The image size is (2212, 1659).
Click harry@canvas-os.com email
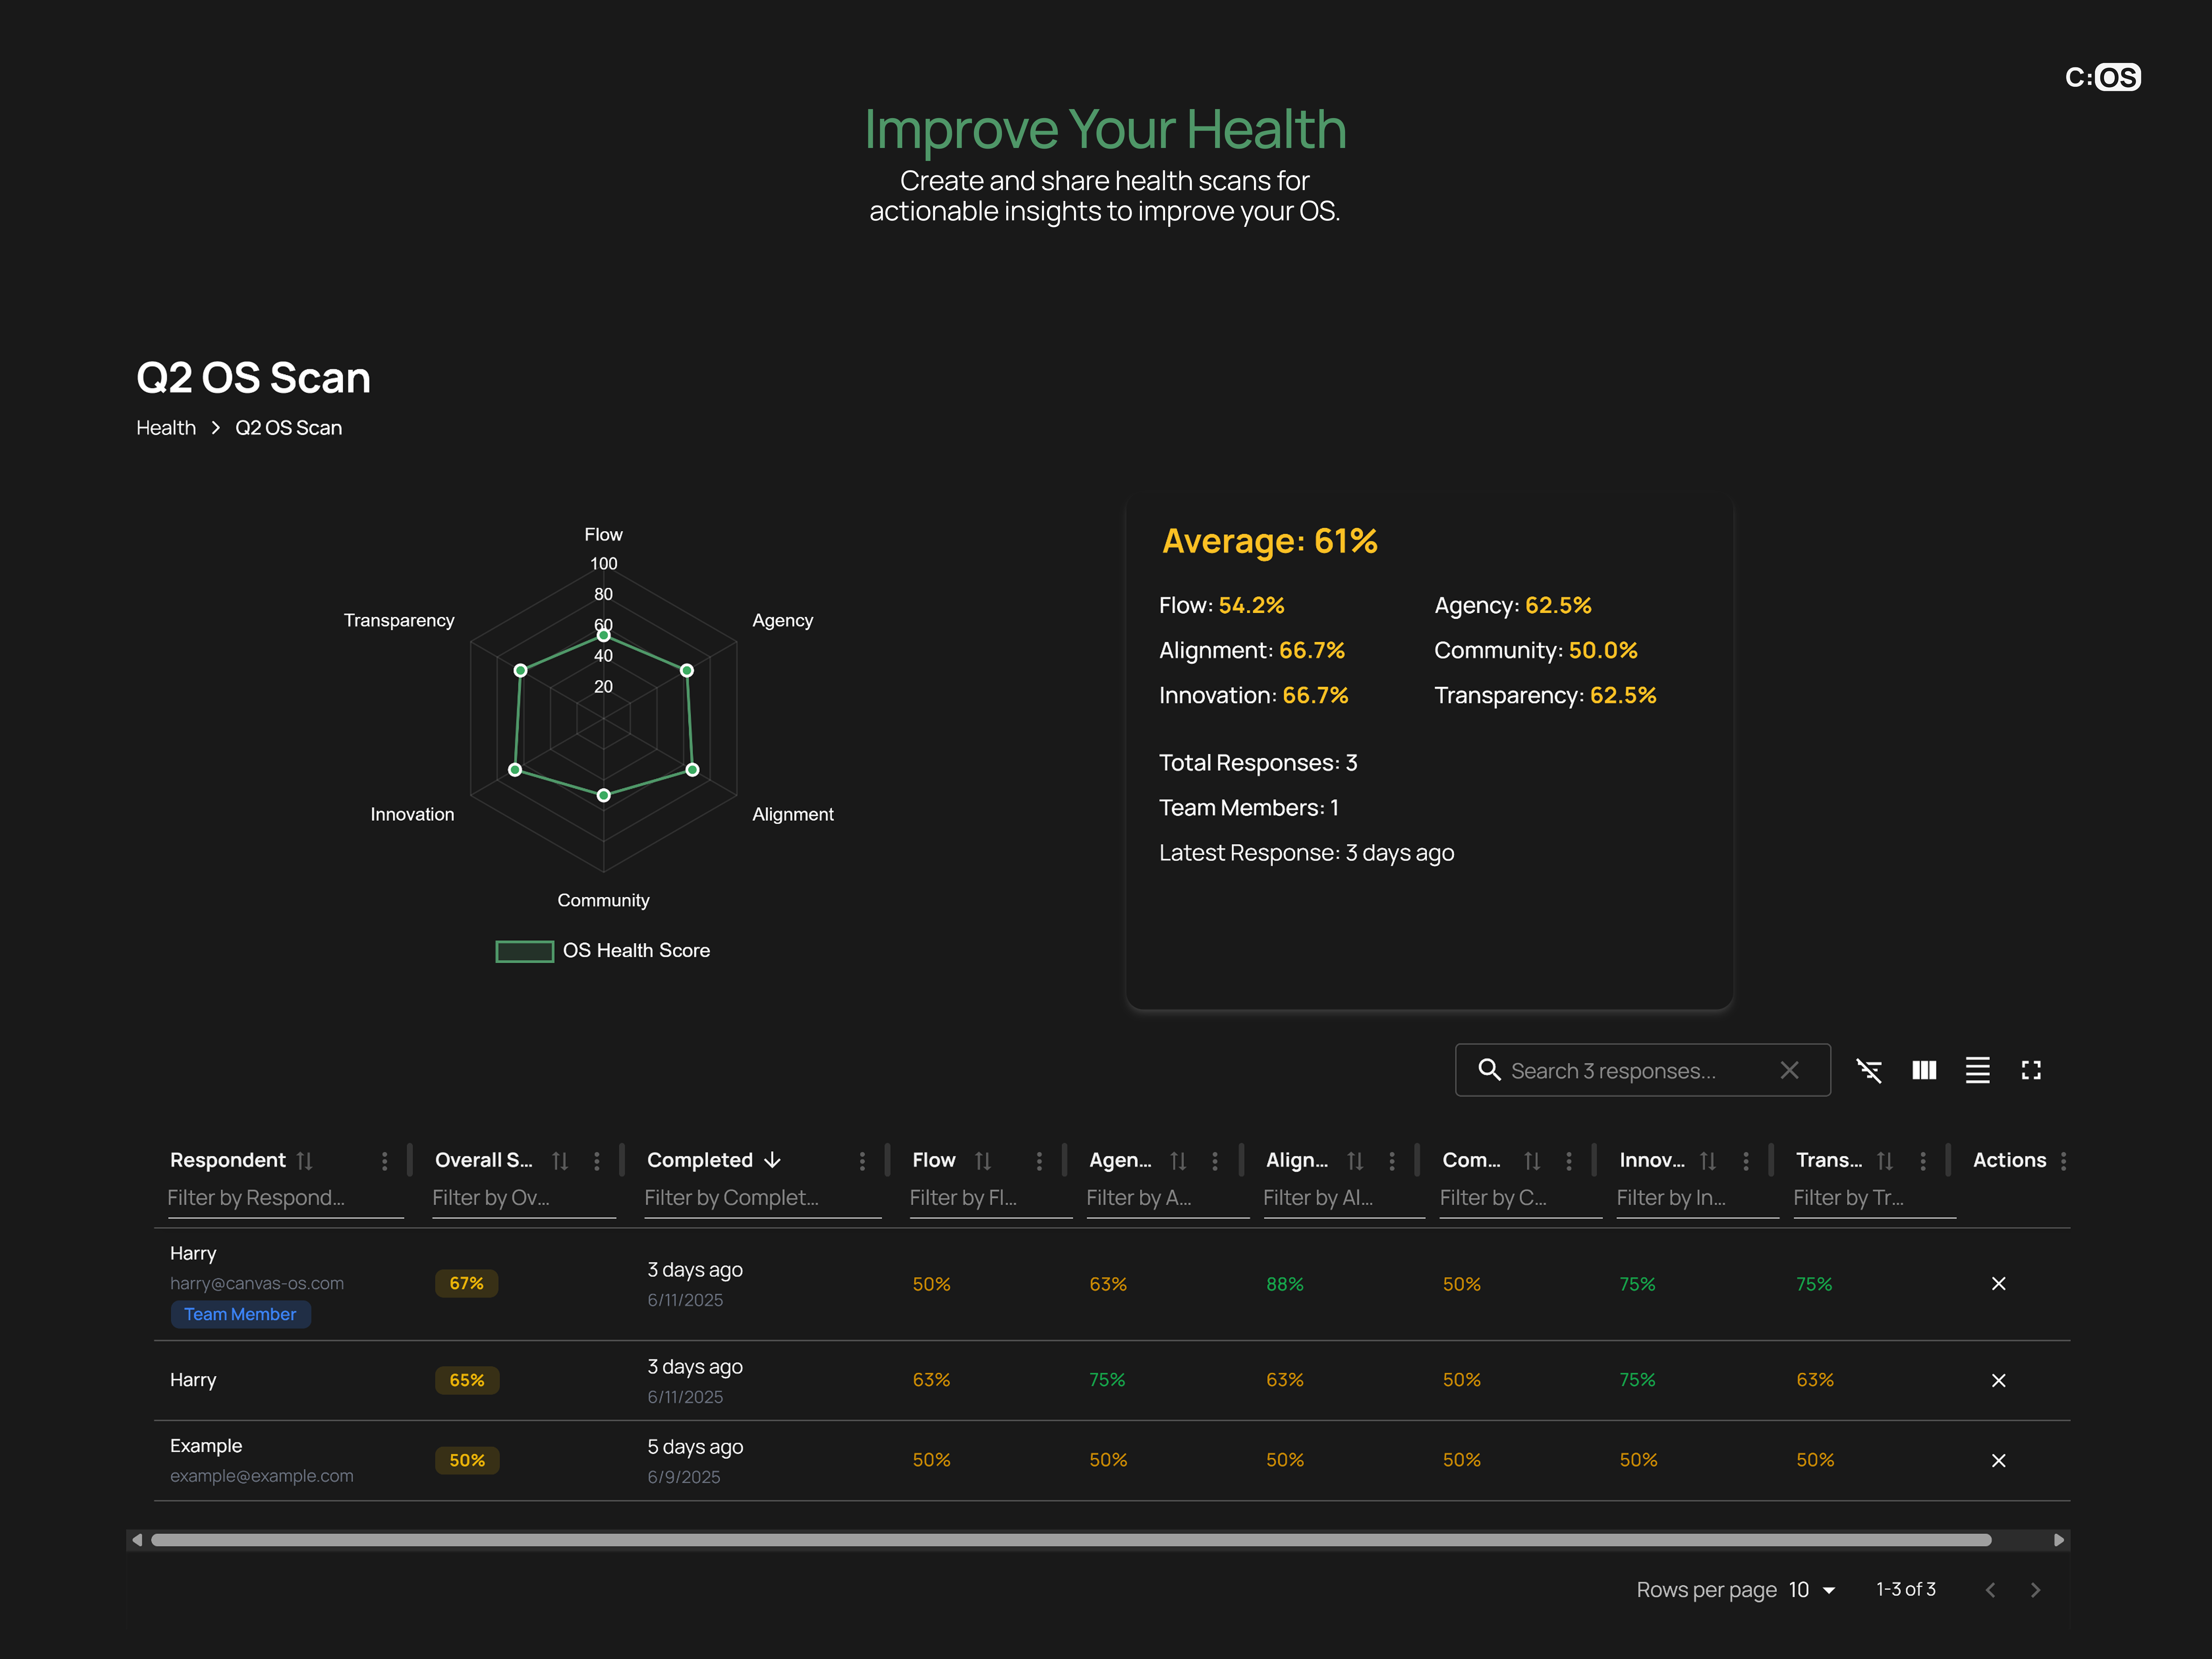(257, 1283)
